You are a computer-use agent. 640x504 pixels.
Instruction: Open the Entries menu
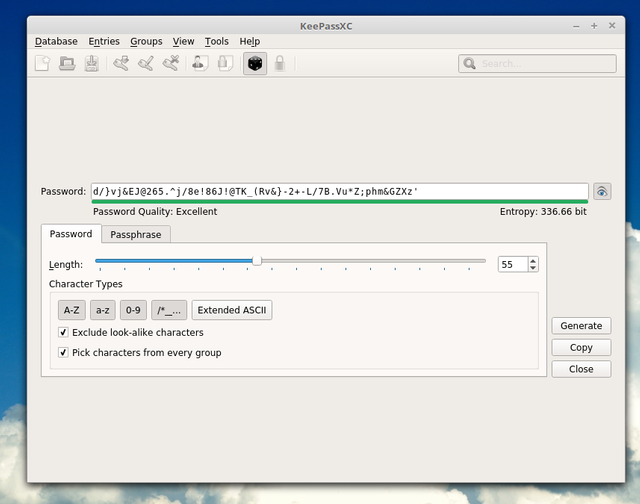pos(104,41)
